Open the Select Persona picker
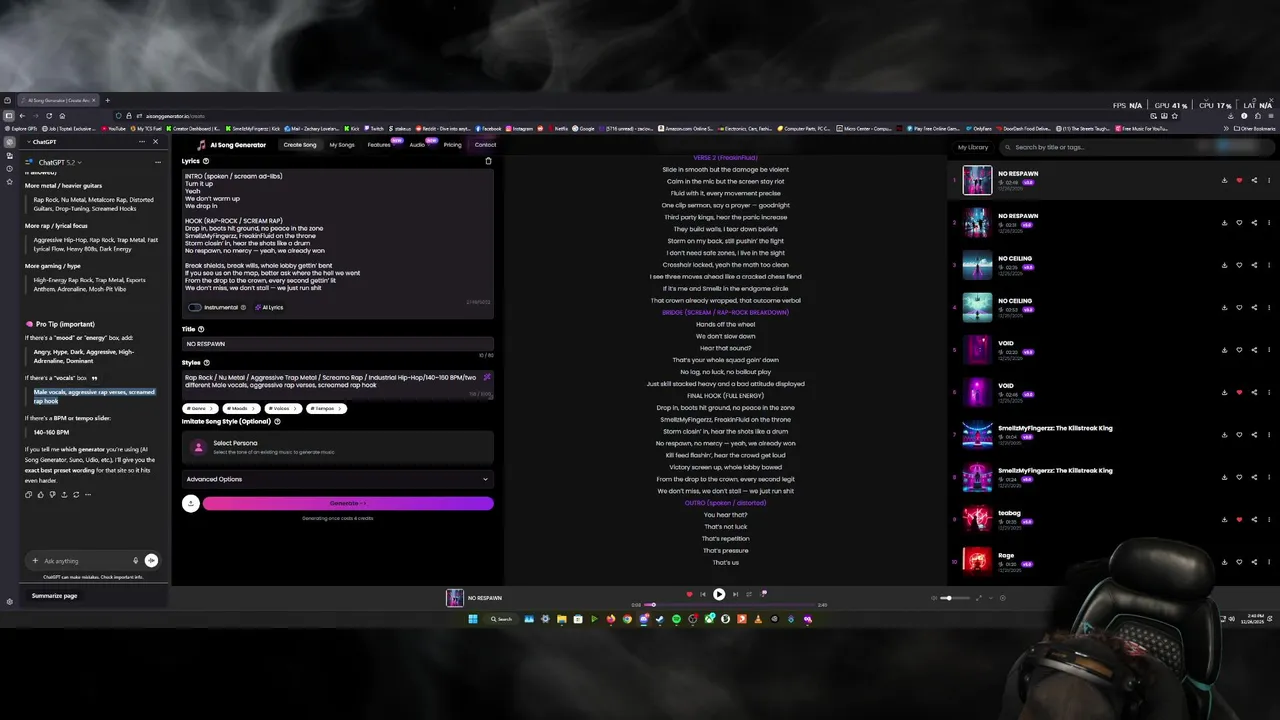 338,447
